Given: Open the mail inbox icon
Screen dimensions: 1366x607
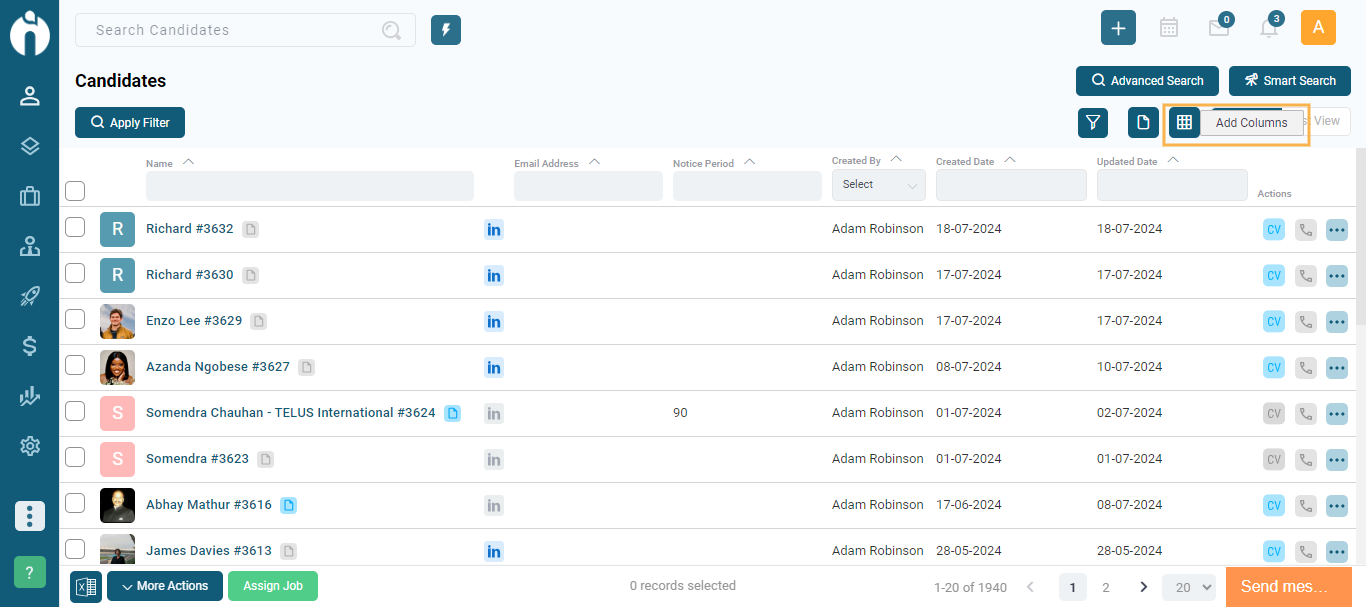Looking at the screenshot, I should (1219, 28).
